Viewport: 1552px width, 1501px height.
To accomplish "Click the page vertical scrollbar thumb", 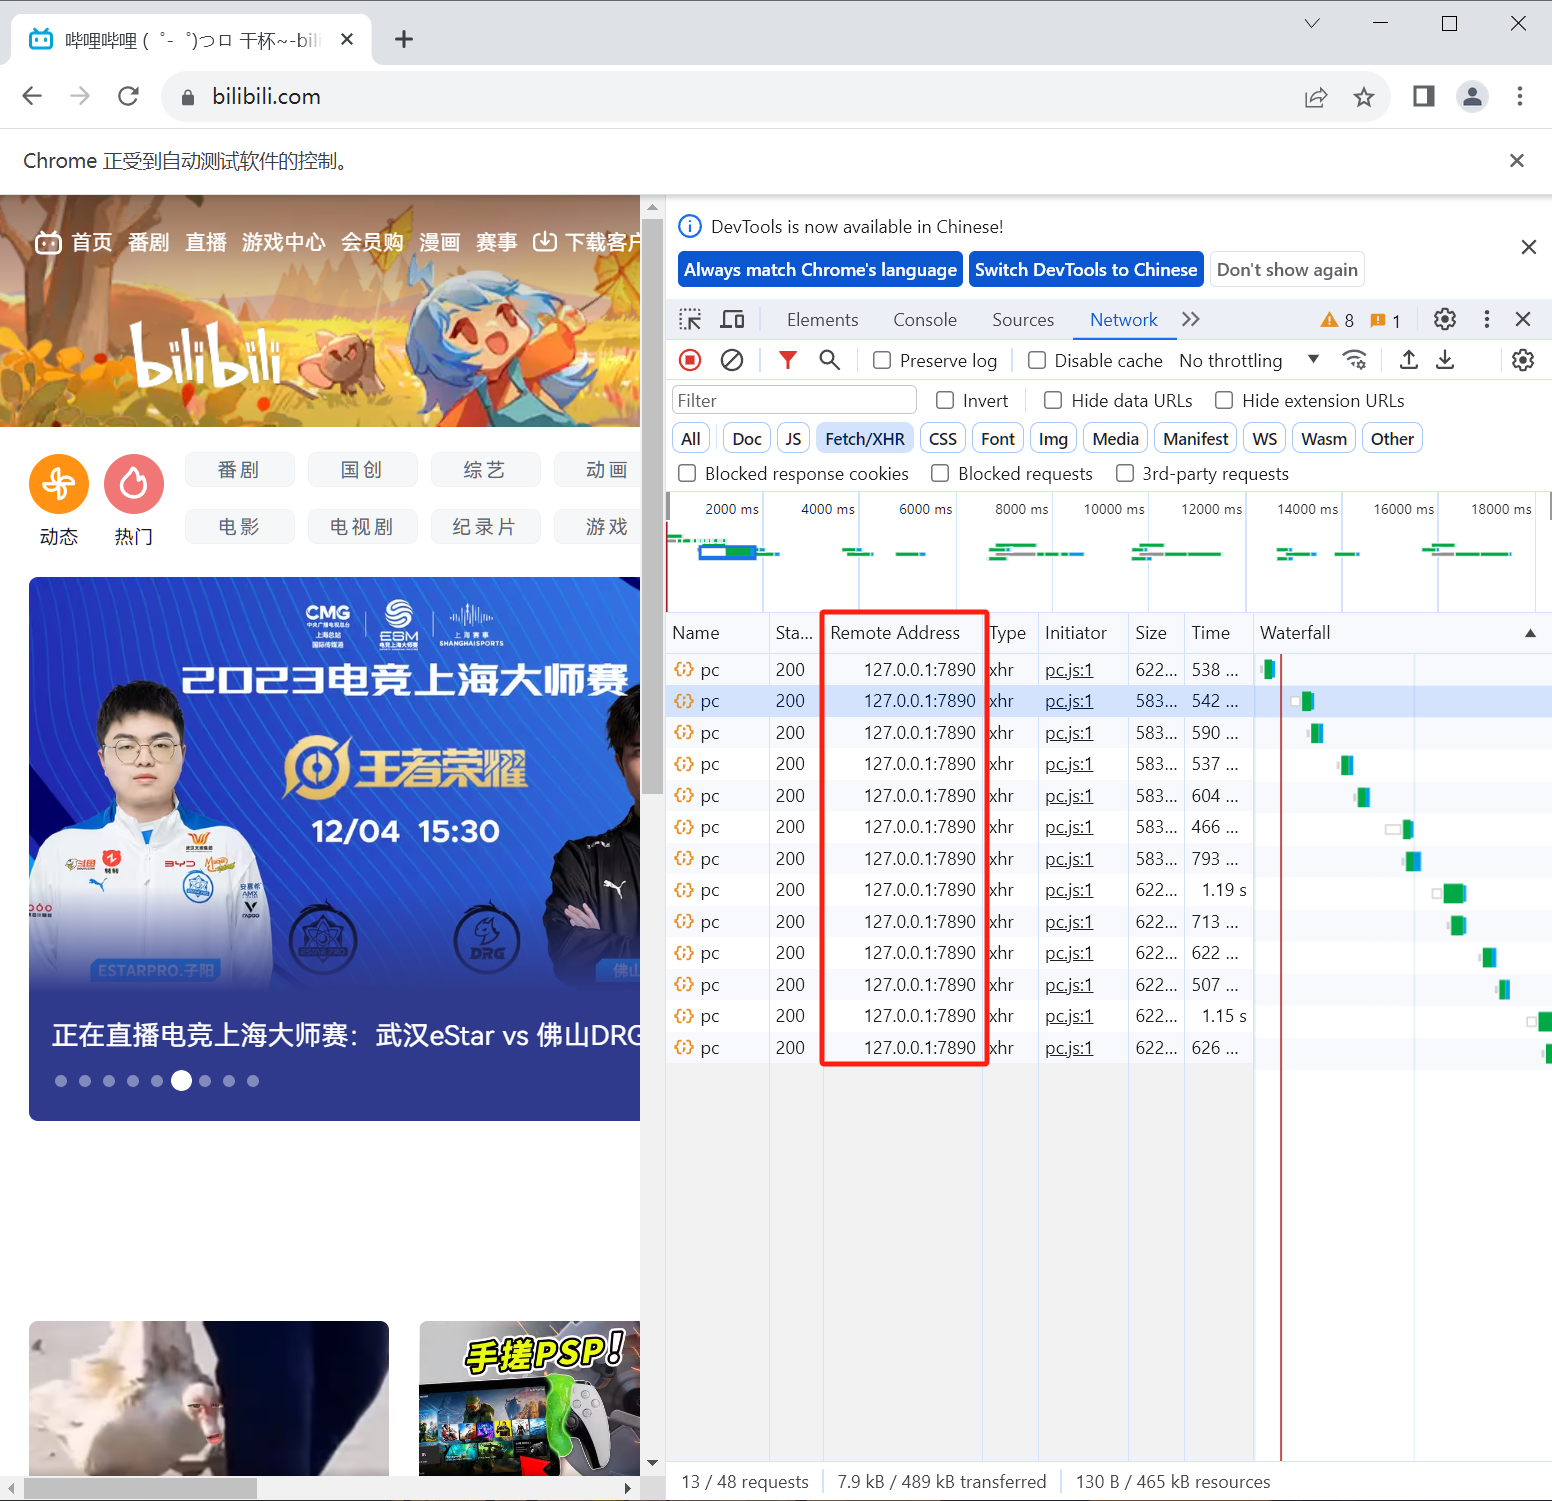I will pyautogui.click(x=652, y=507).
